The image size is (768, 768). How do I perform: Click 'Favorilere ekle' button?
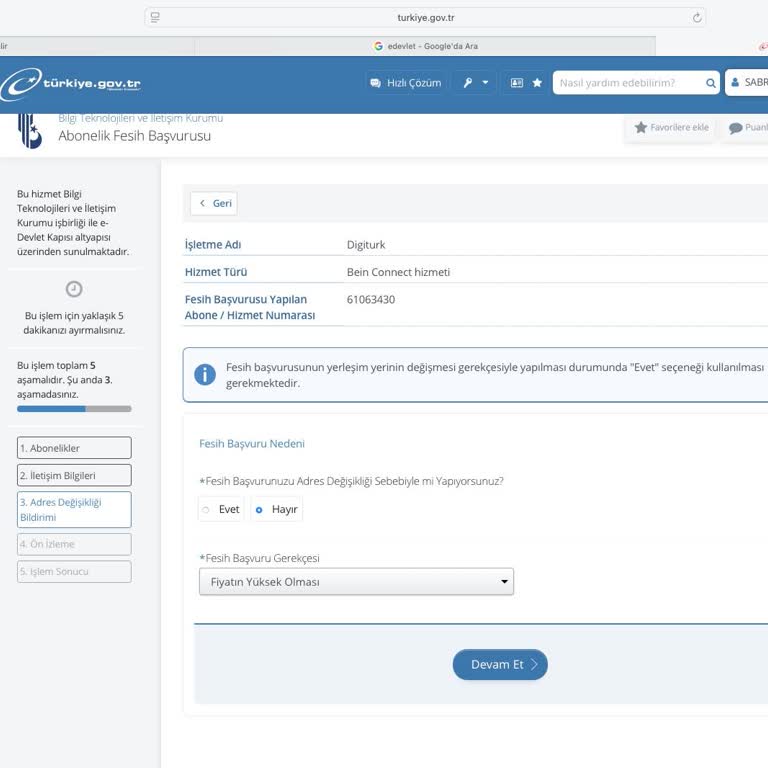(672, 127)
